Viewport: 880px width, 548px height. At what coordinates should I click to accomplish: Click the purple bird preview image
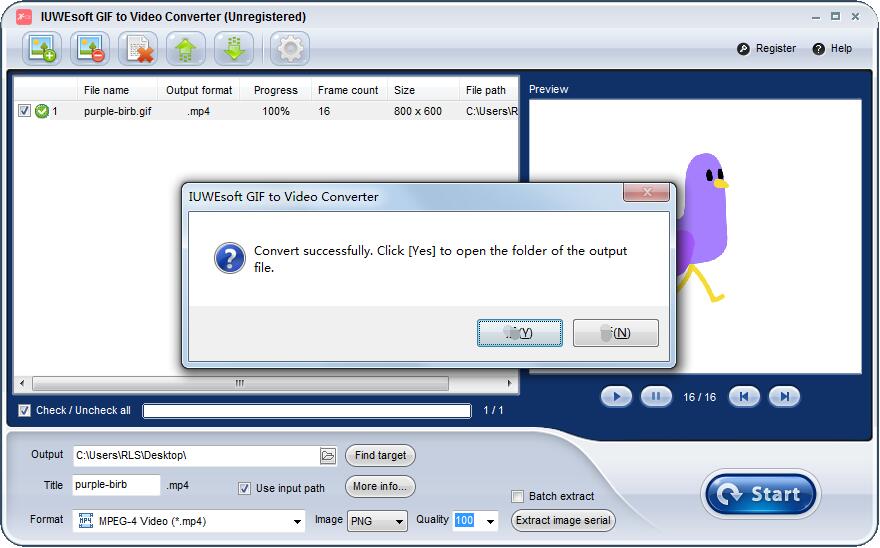point(702,227)
